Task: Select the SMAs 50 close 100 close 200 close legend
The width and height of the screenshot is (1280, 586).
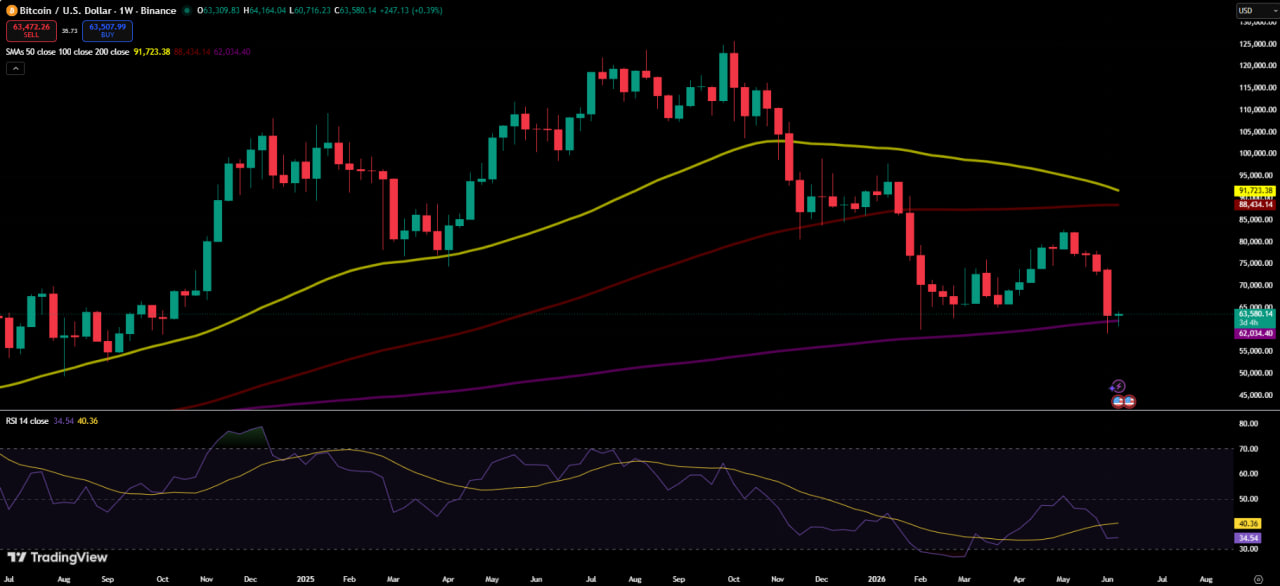Action: click(68, 51)
